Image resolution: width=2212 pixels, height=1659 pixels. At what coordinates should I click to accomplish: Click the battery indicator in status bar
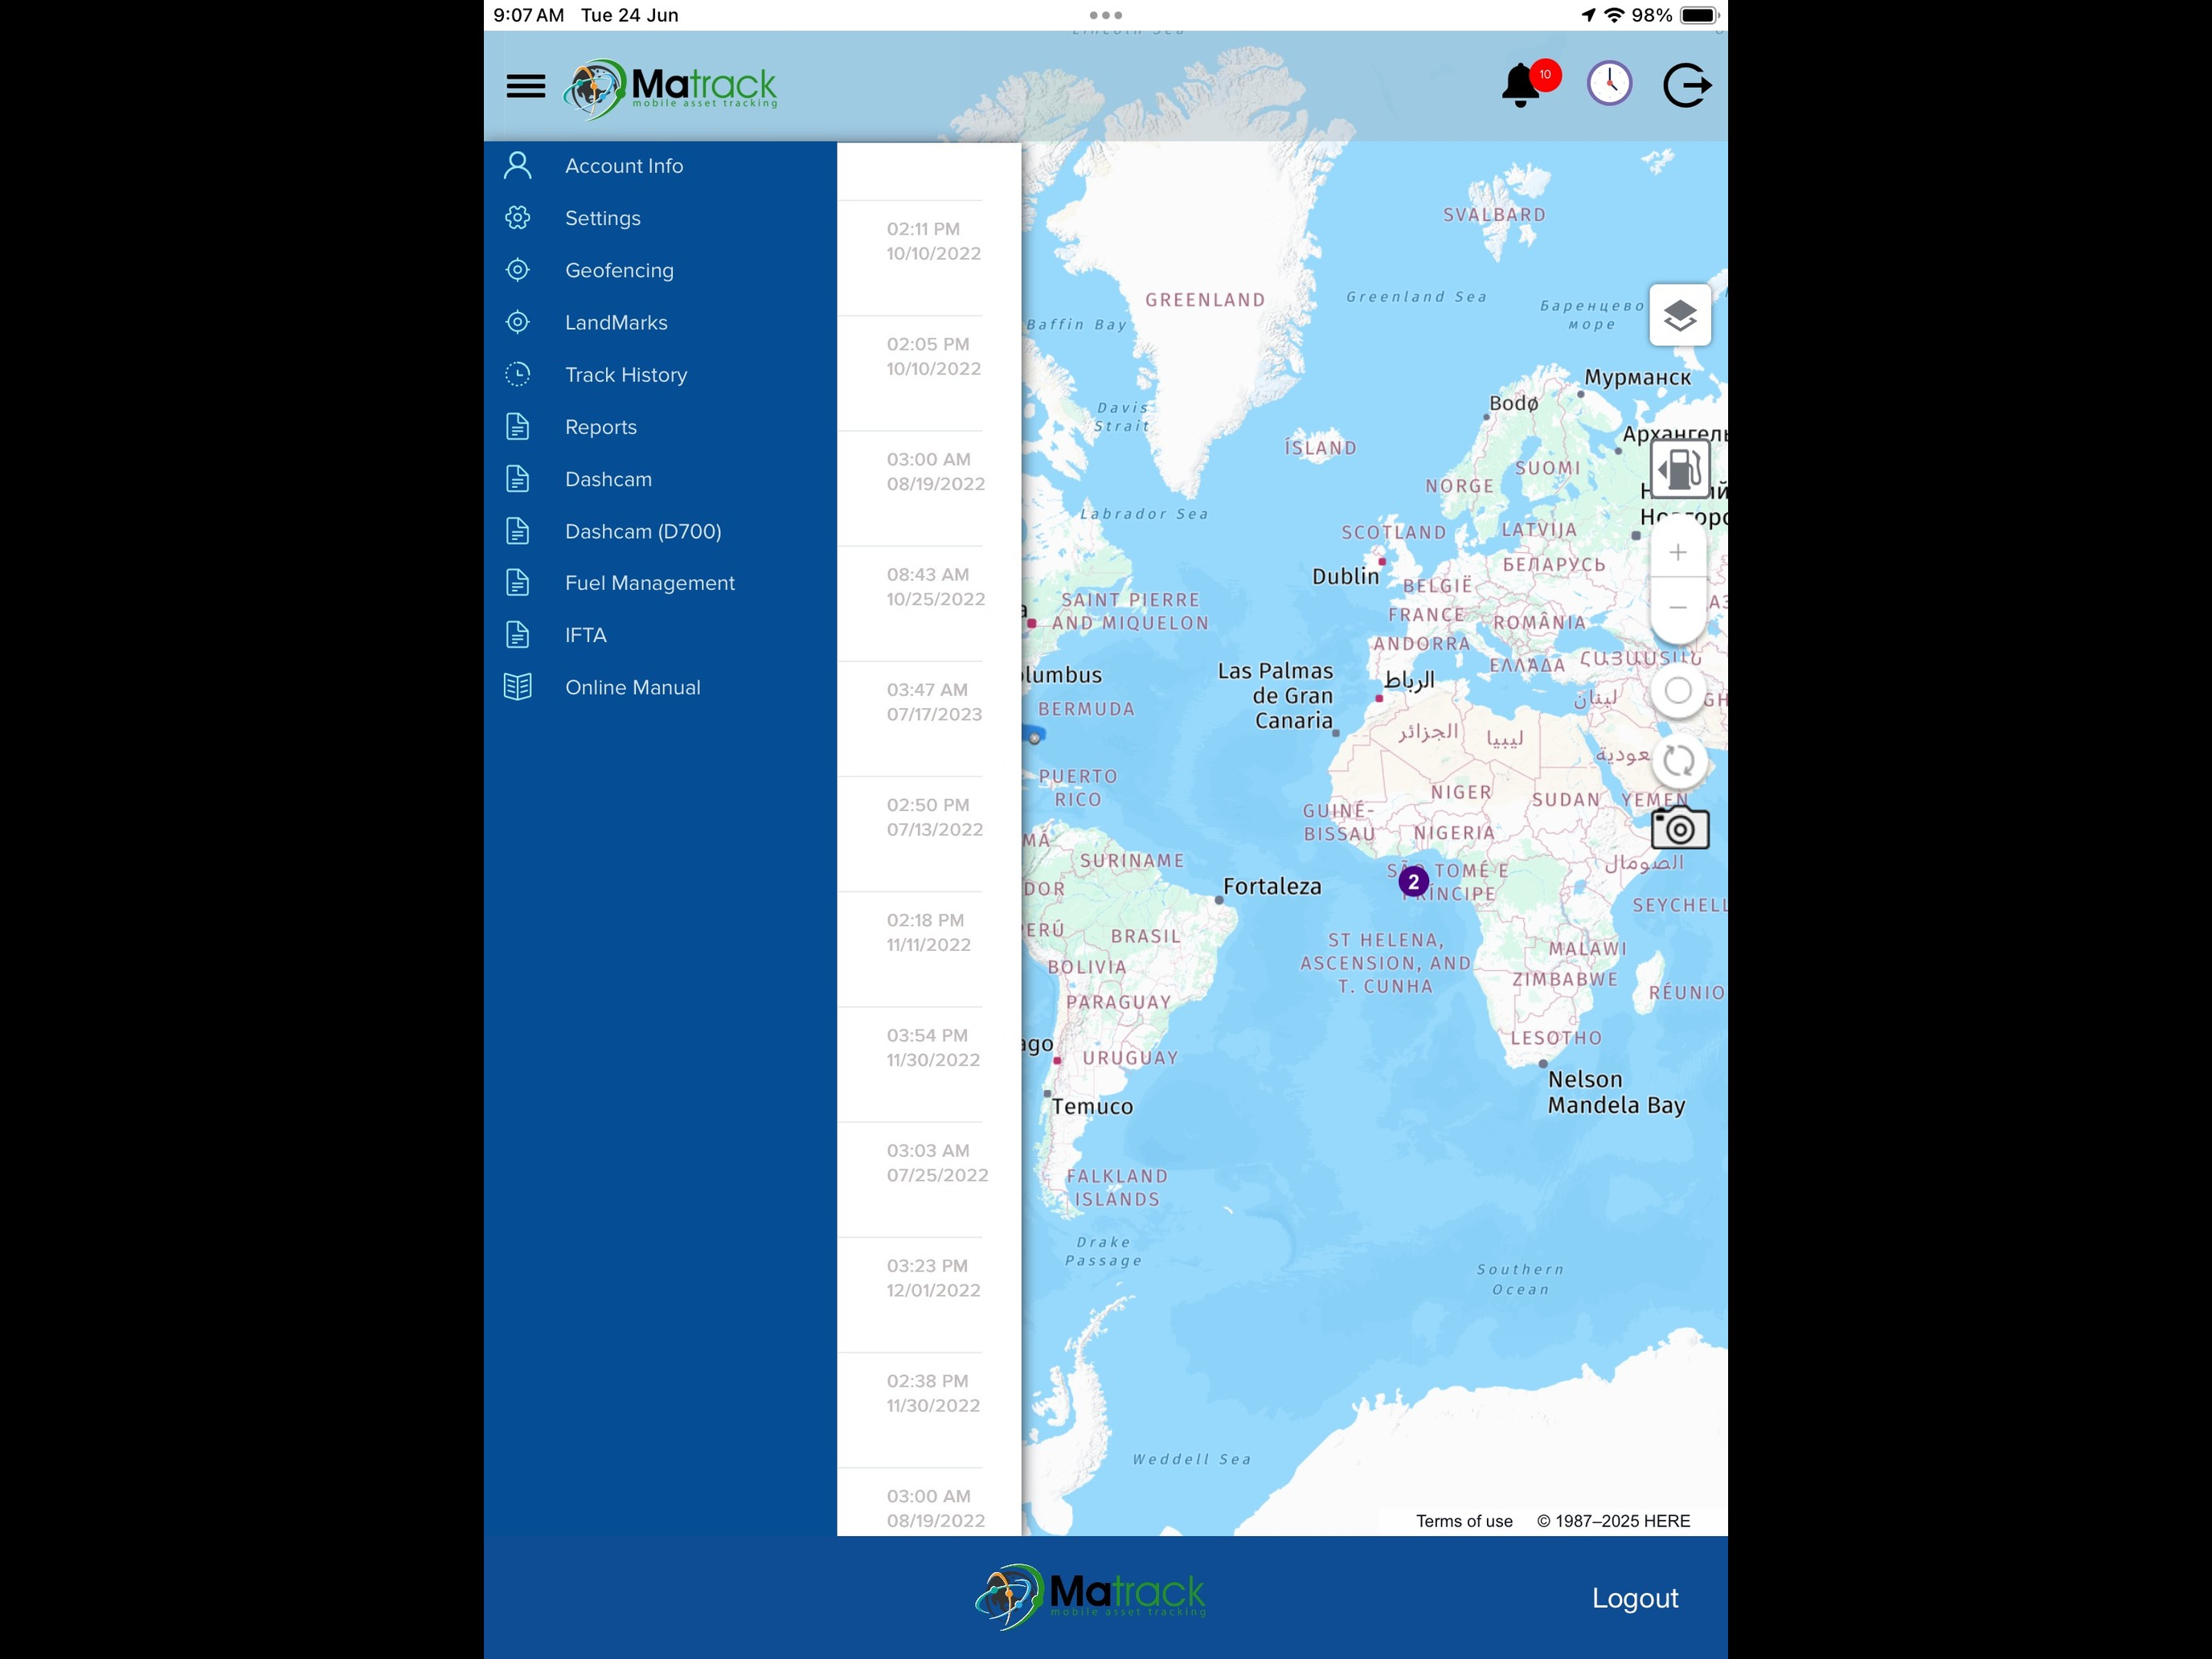[1699, 15]
